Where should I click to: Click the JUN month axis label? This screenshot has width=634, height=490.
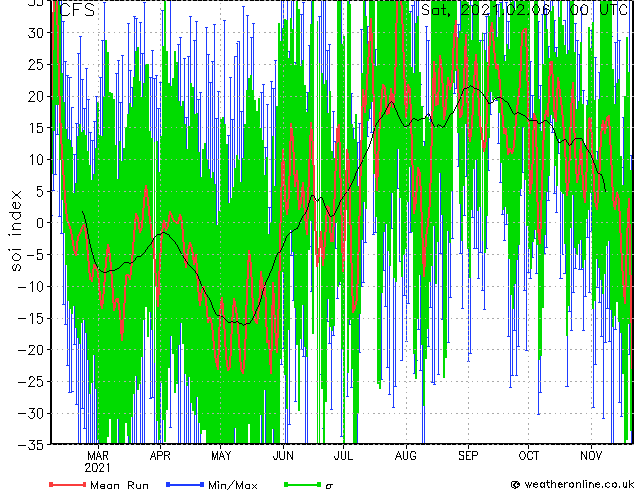283,456
